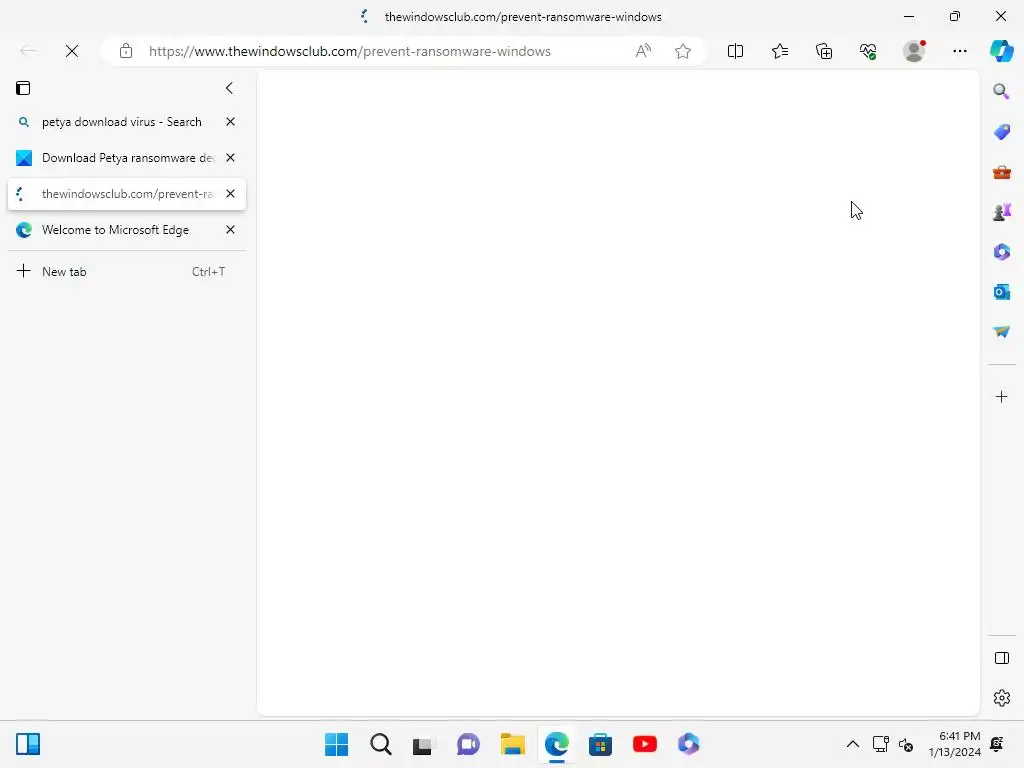Open the Favorites list
The height and width of the screenshot is (768, 1024).
[x=780, y=51]
